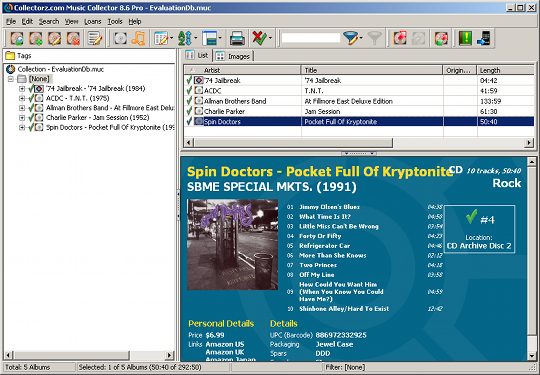Open the Loans menu
The width and height of the screenshot is (540, 375).
click(93, 21)
